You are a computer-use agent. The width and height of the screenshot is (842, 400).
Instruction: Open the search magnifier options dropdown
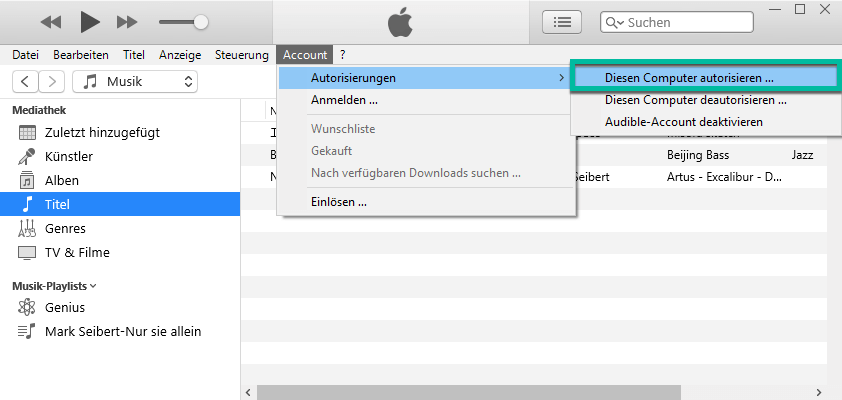point(614,23)
